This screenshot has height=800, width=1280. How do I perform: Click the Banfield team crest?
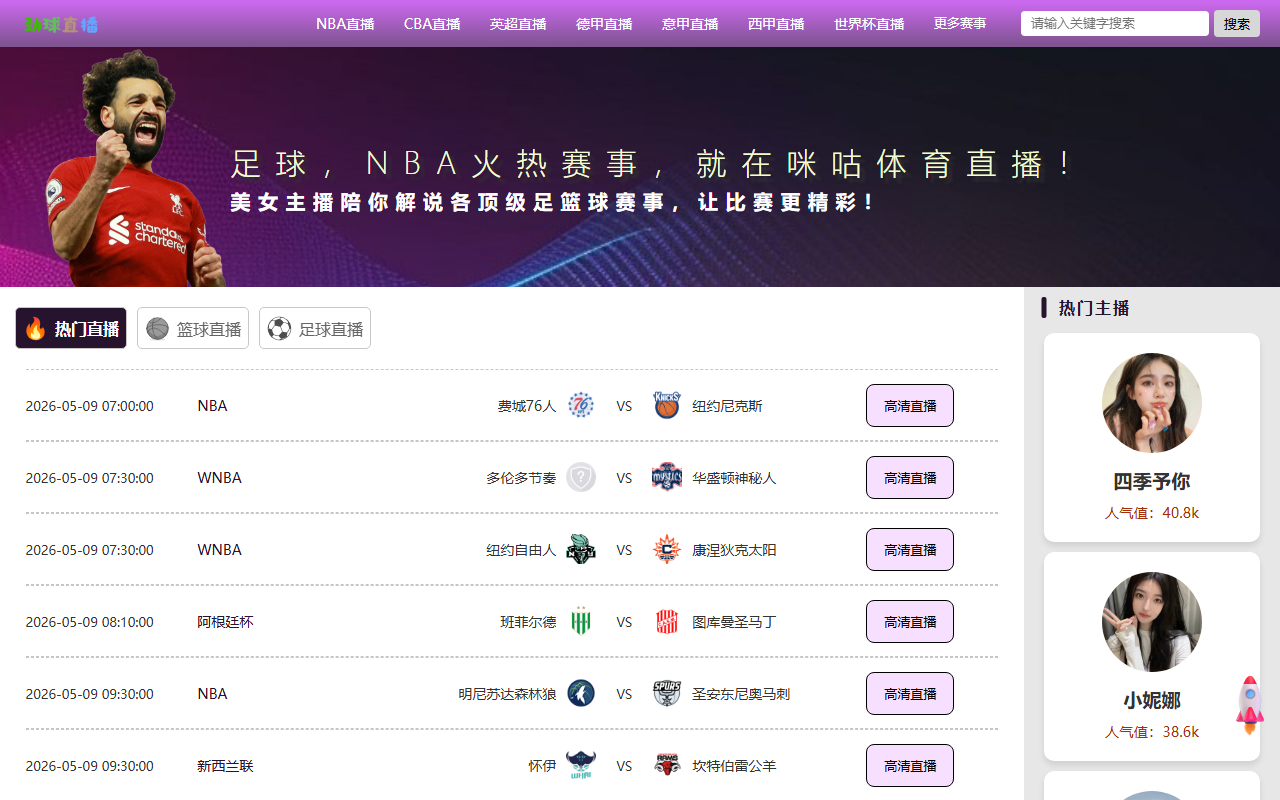tap(581, 621)
